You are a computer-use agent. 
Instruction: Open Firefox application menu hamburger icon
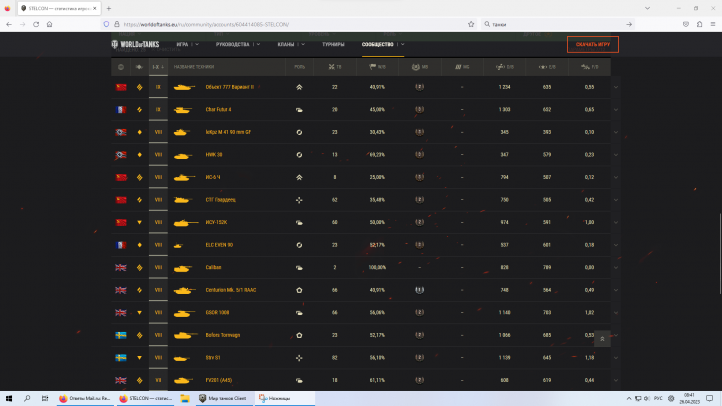711,22
